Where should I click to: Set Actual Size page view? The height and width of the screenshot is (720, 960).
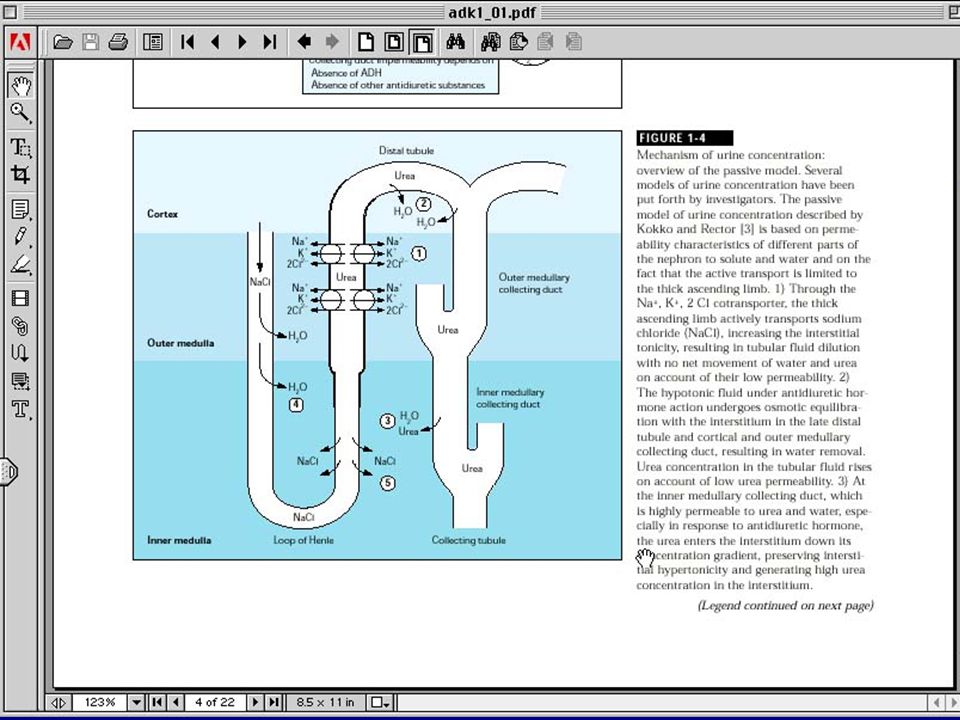point(366,42)
